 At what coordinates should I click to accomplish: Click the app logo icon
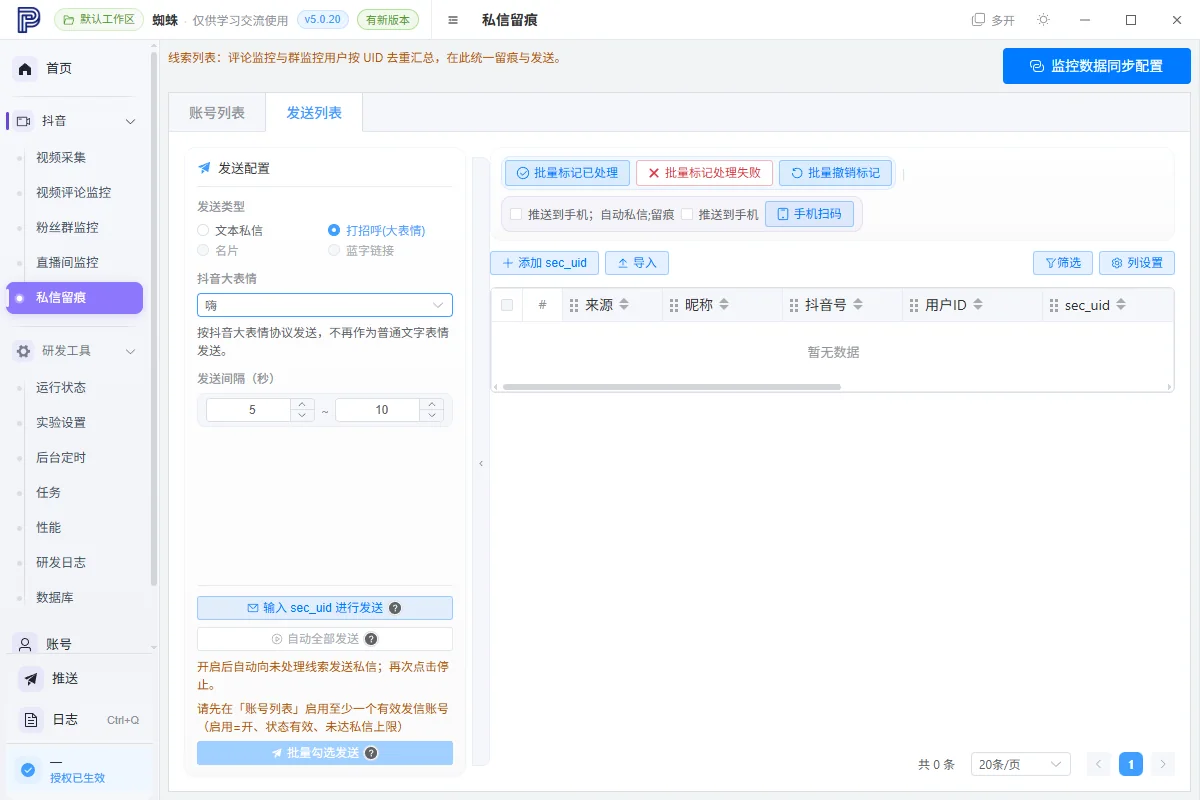click(28, 20)
